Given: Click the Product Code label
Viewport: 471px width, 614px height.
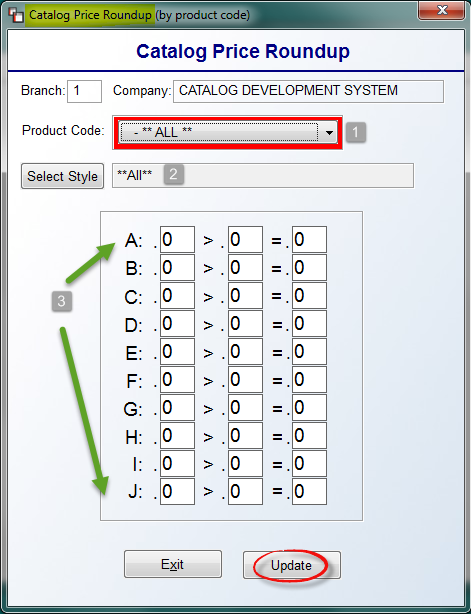Looking at the screenshot, I should [x=63, y=130].
